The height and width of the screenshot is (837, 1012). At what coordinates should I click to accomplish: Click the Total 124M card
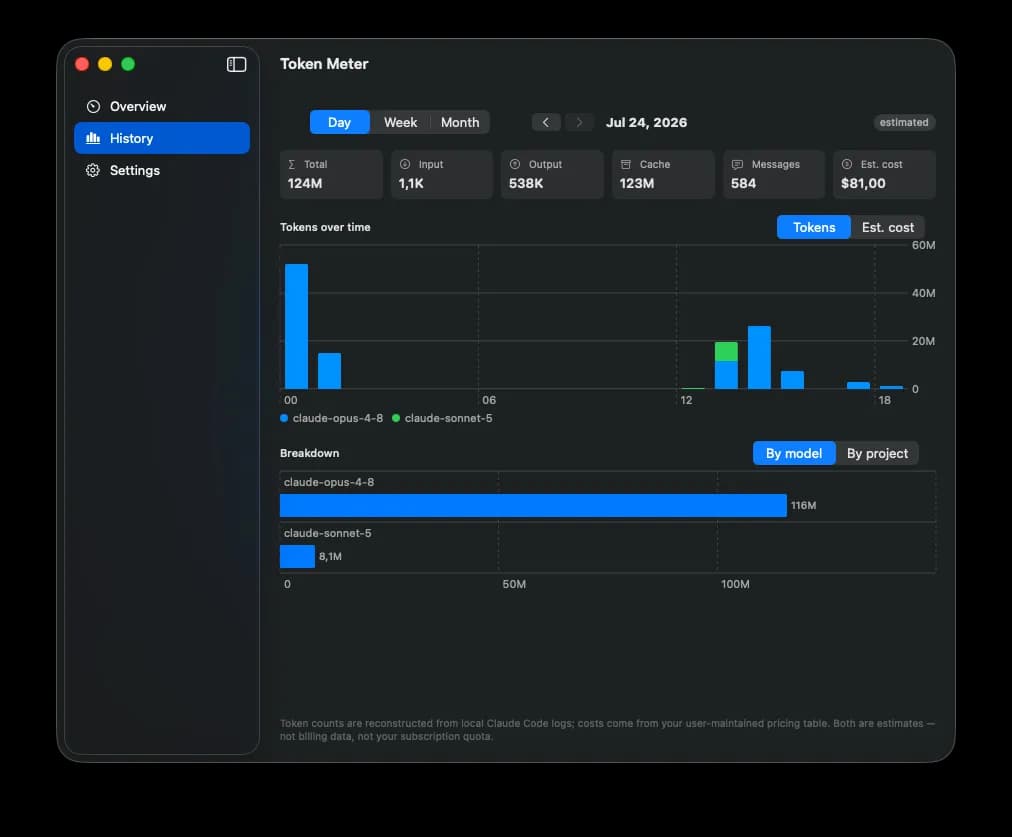tap(332, 174)
